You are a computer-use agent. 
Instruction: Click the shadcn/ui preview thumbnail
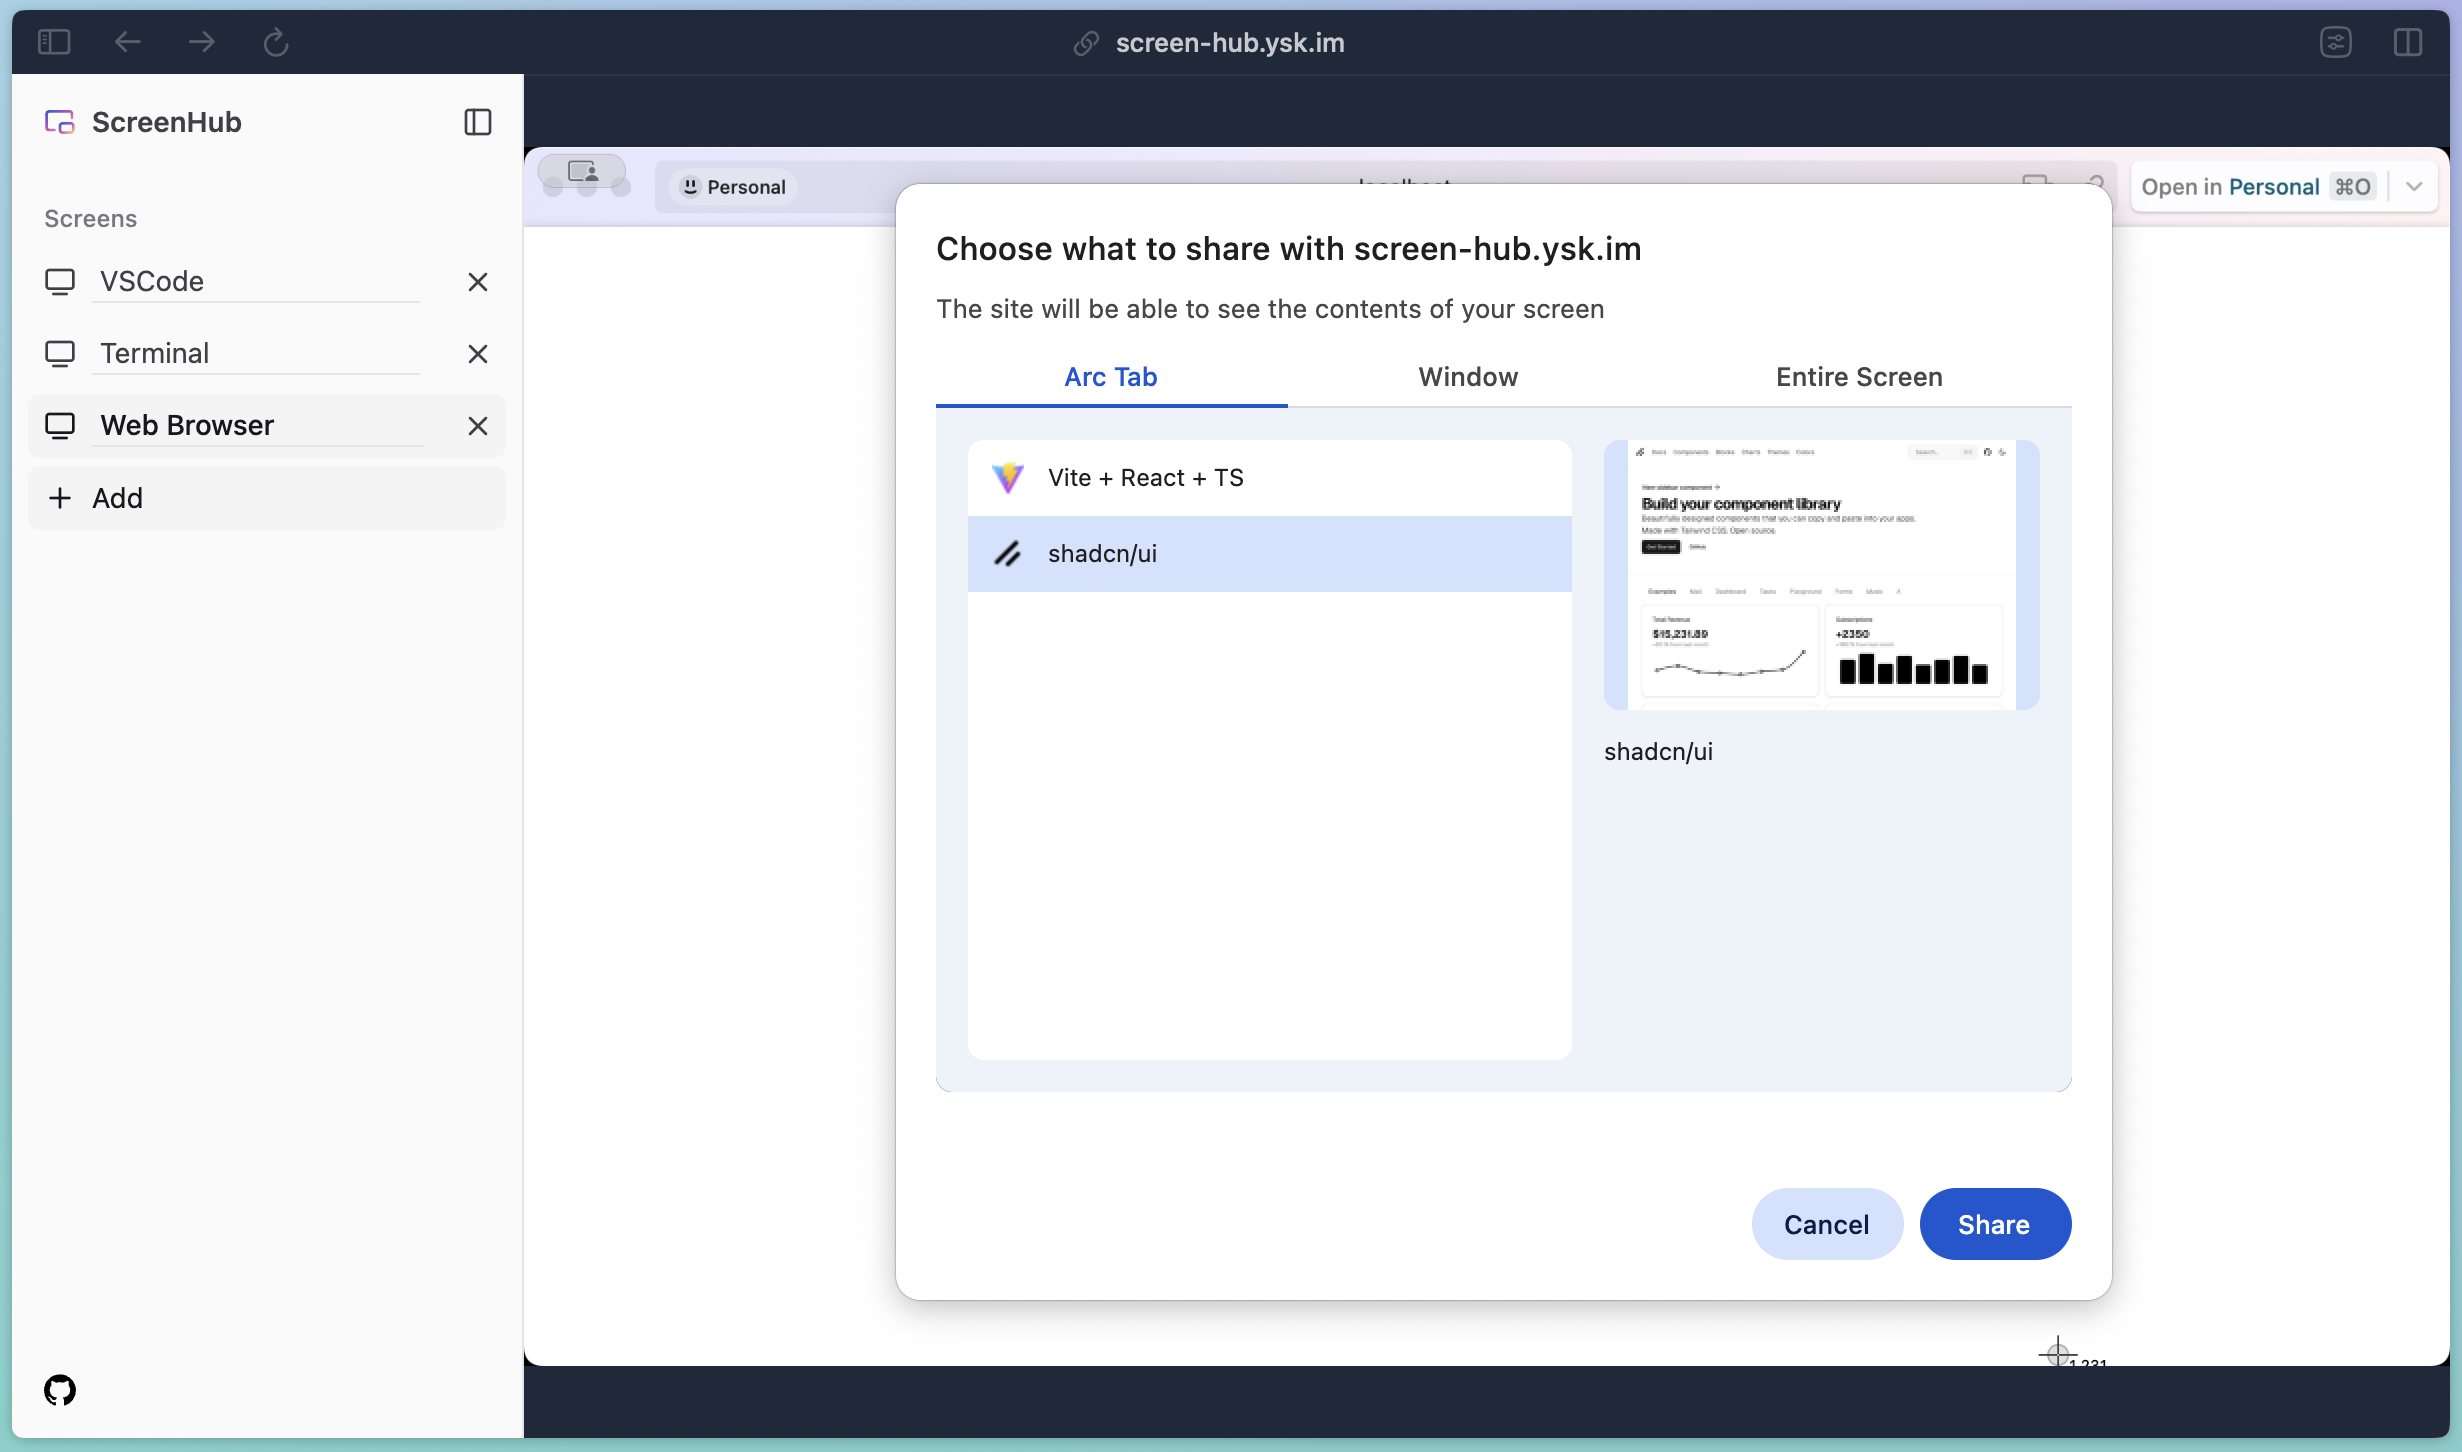[1821, 575]
